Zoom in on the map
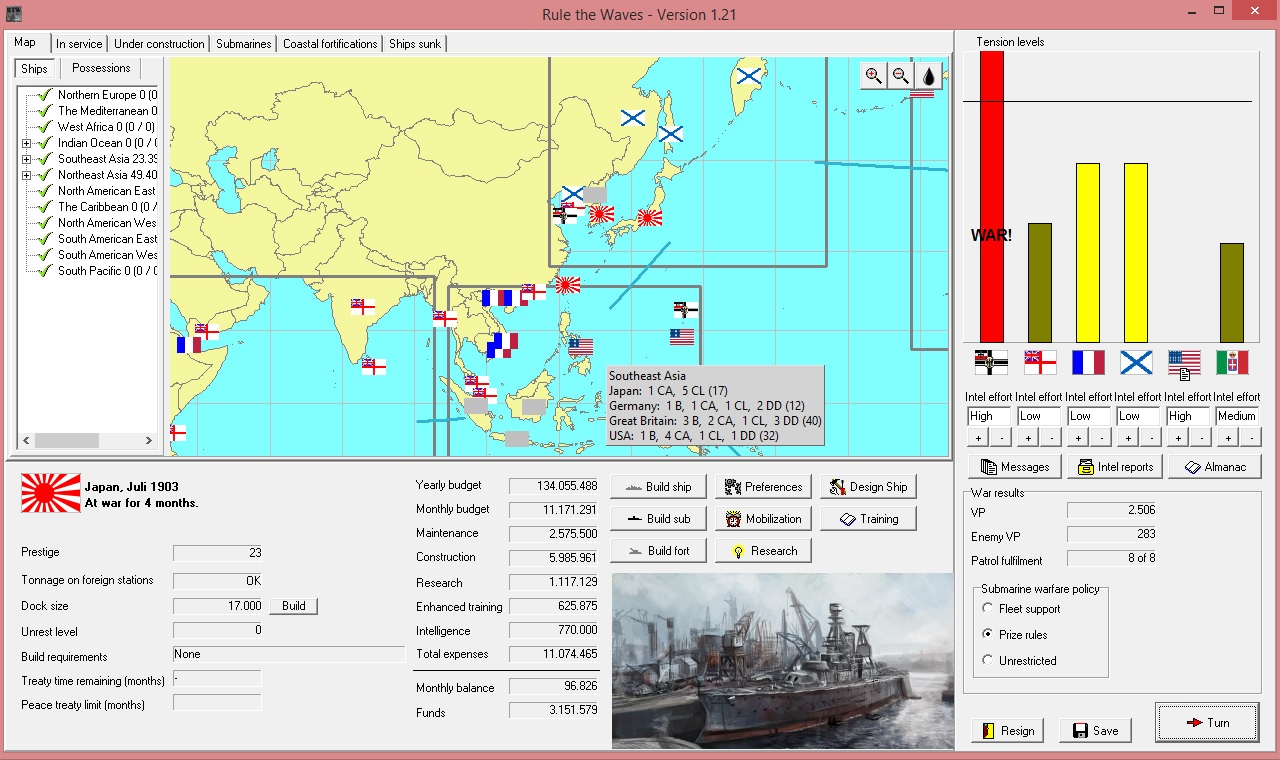This screenshot has height=760, width=1280. 873,75
